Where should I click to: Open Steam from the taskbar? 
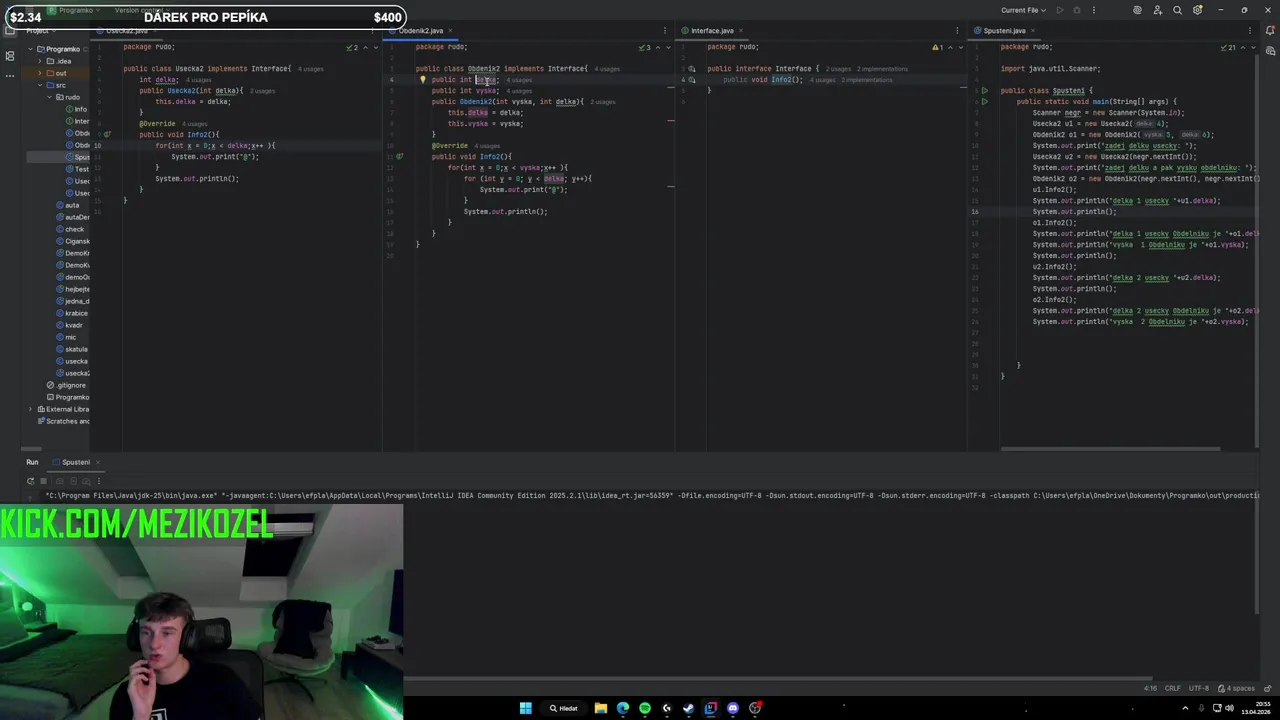click(x=689, y=708)
